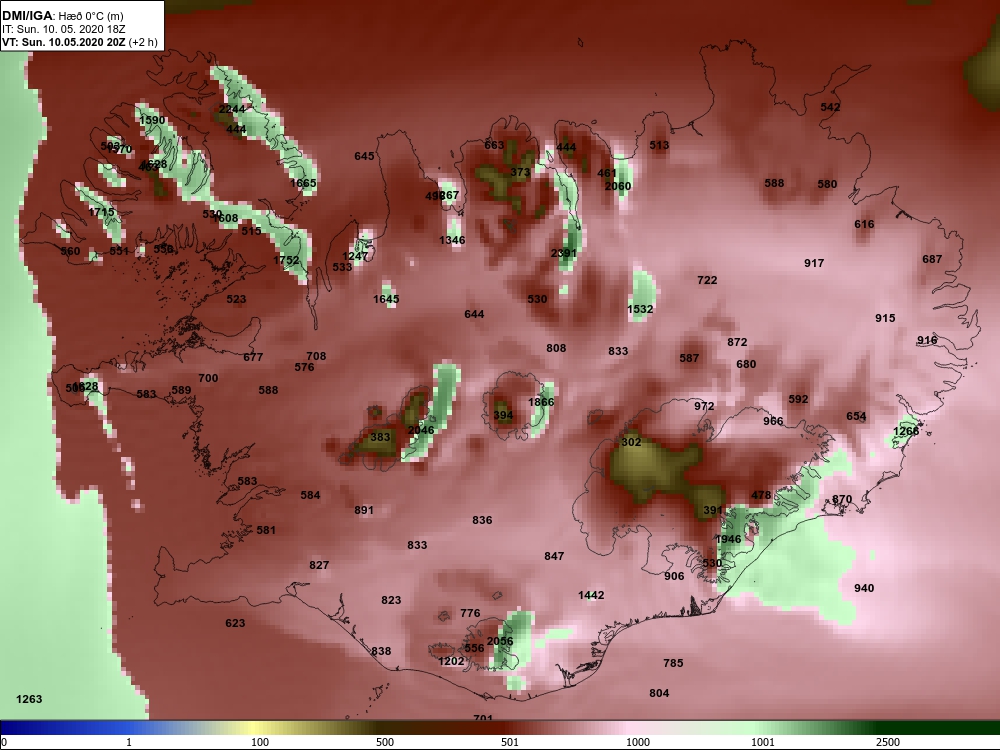Click the map value '383'
This screenshot has height=750, width=1000.
click(x=380, y=438)
